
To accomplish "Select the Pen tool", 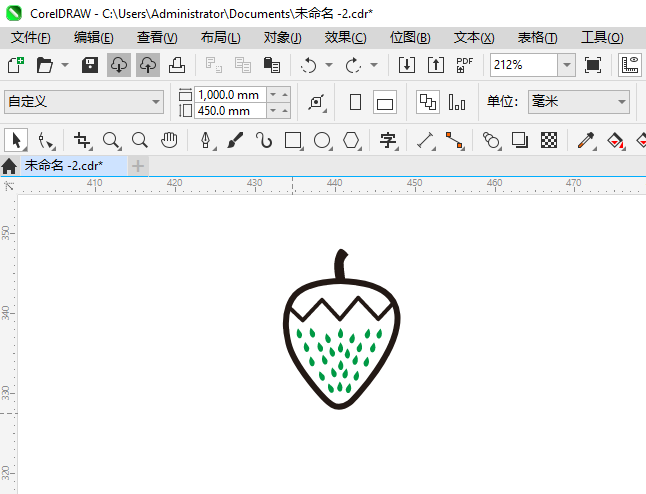I will point(206,140).
